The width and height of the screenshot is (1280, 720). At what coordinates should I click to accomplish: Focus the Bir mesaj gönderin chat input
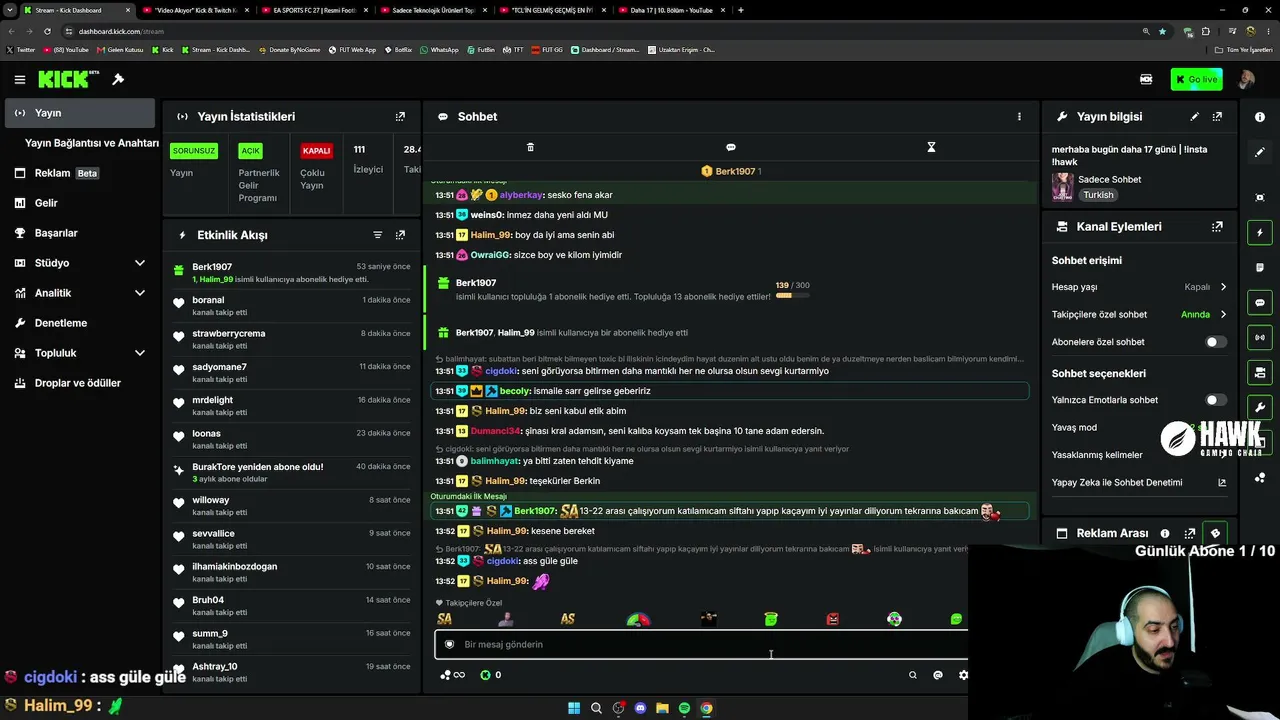click(x=701, y=645)
